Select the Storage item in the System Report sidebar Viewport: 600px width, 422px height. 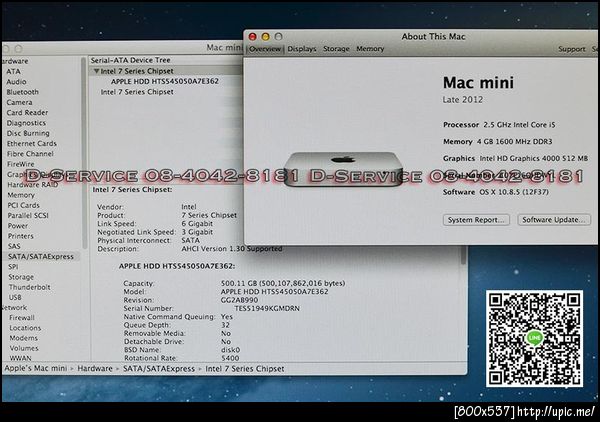coord(21,277)
